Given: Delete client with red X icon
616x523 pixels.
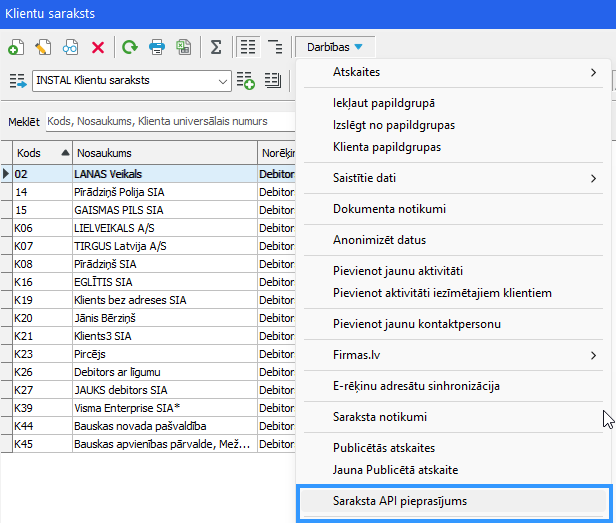Looking at the screenshot, I should [98, 48].
